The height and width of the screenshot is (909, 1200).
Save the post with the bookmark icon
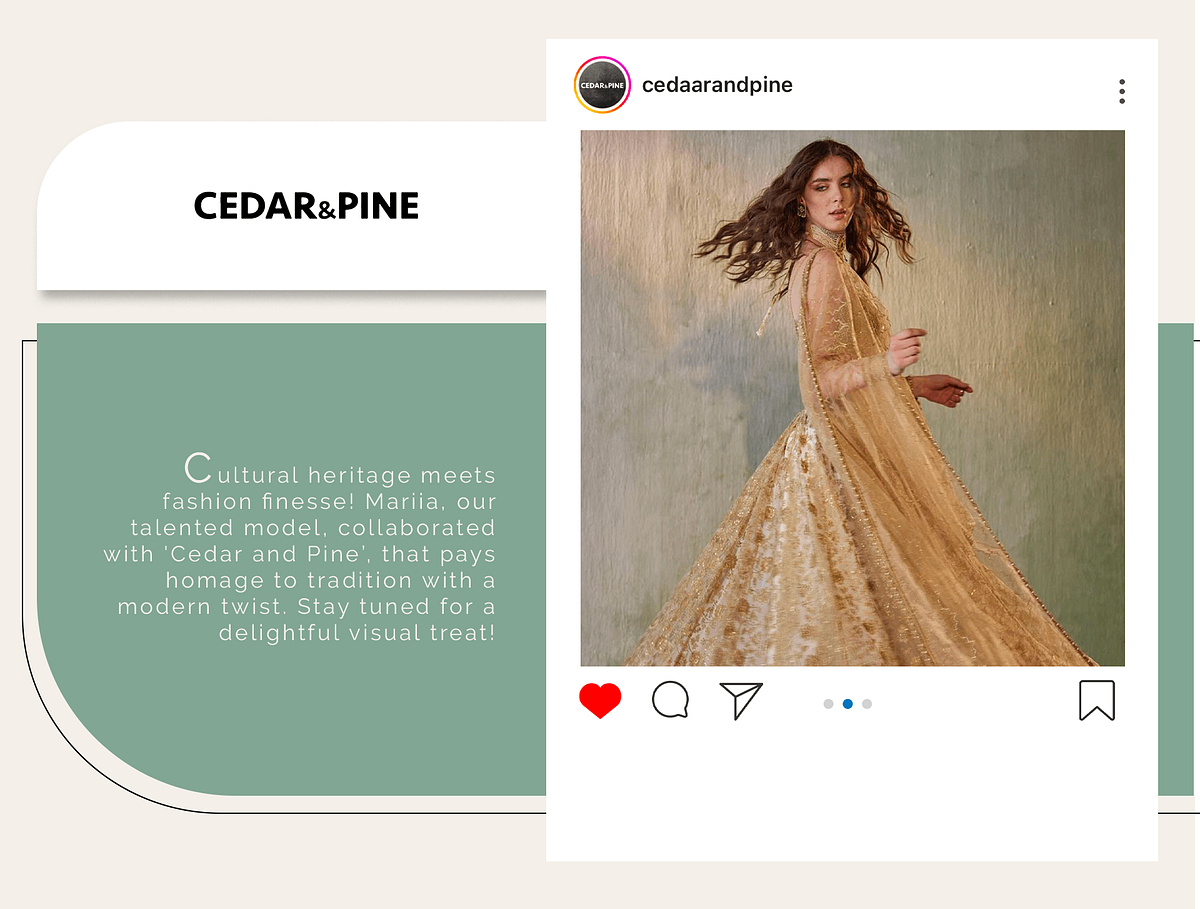pos(1097,700)
